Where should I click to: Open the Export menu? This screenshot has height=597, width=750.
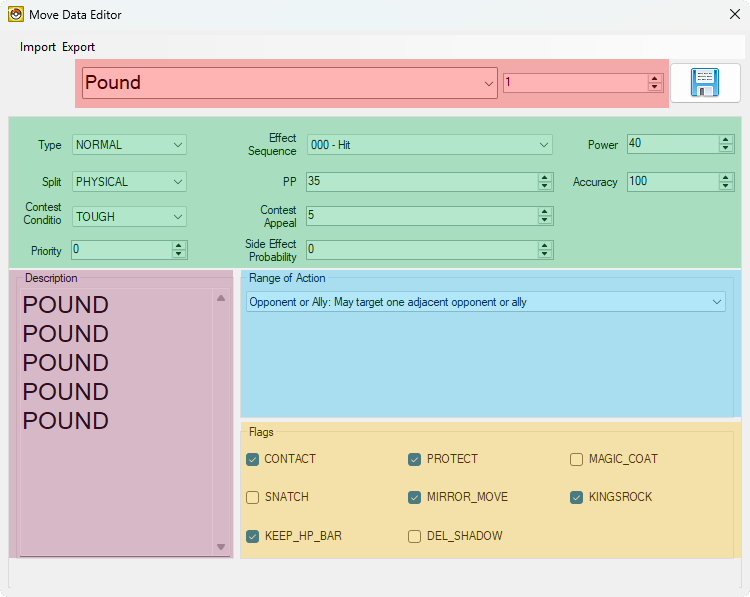(78, 47)
